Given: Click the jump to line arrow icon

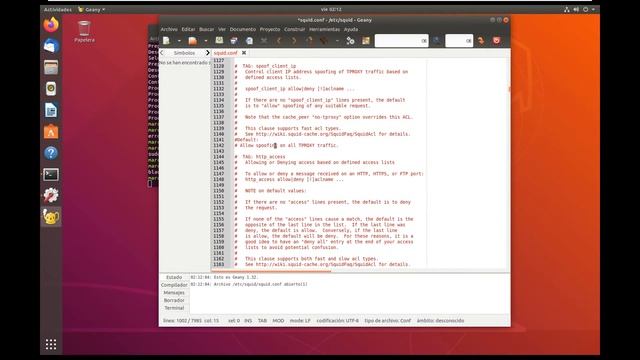Looking at the screenshot, I should [481, 40].
